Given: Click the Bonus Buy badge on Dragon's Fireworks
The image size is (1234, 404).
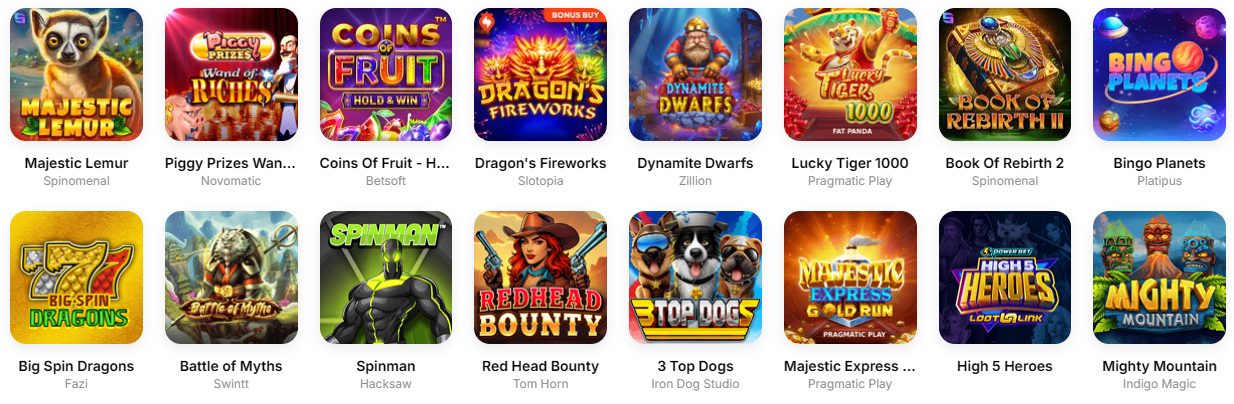Looking at the screenshot, I should point(575,16).
